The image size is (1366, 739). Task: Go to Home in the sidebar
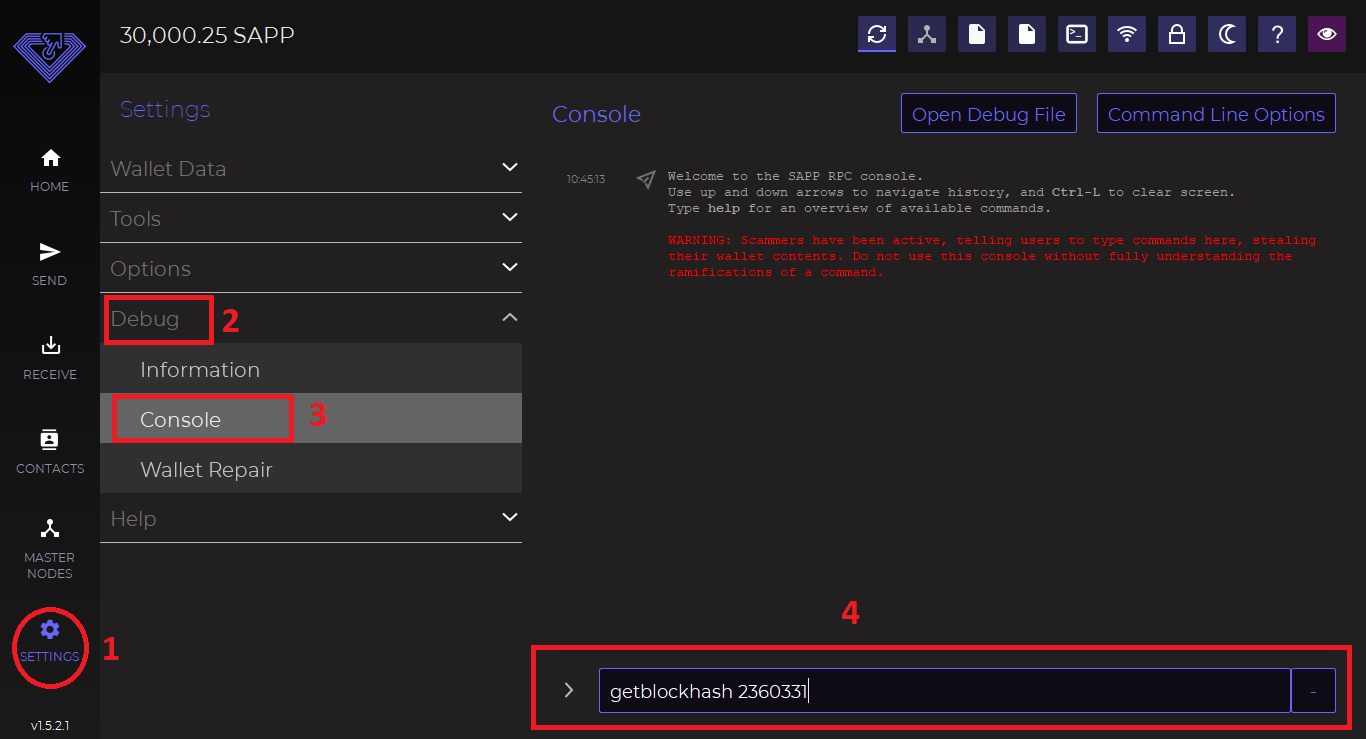(x=50, y=169)
